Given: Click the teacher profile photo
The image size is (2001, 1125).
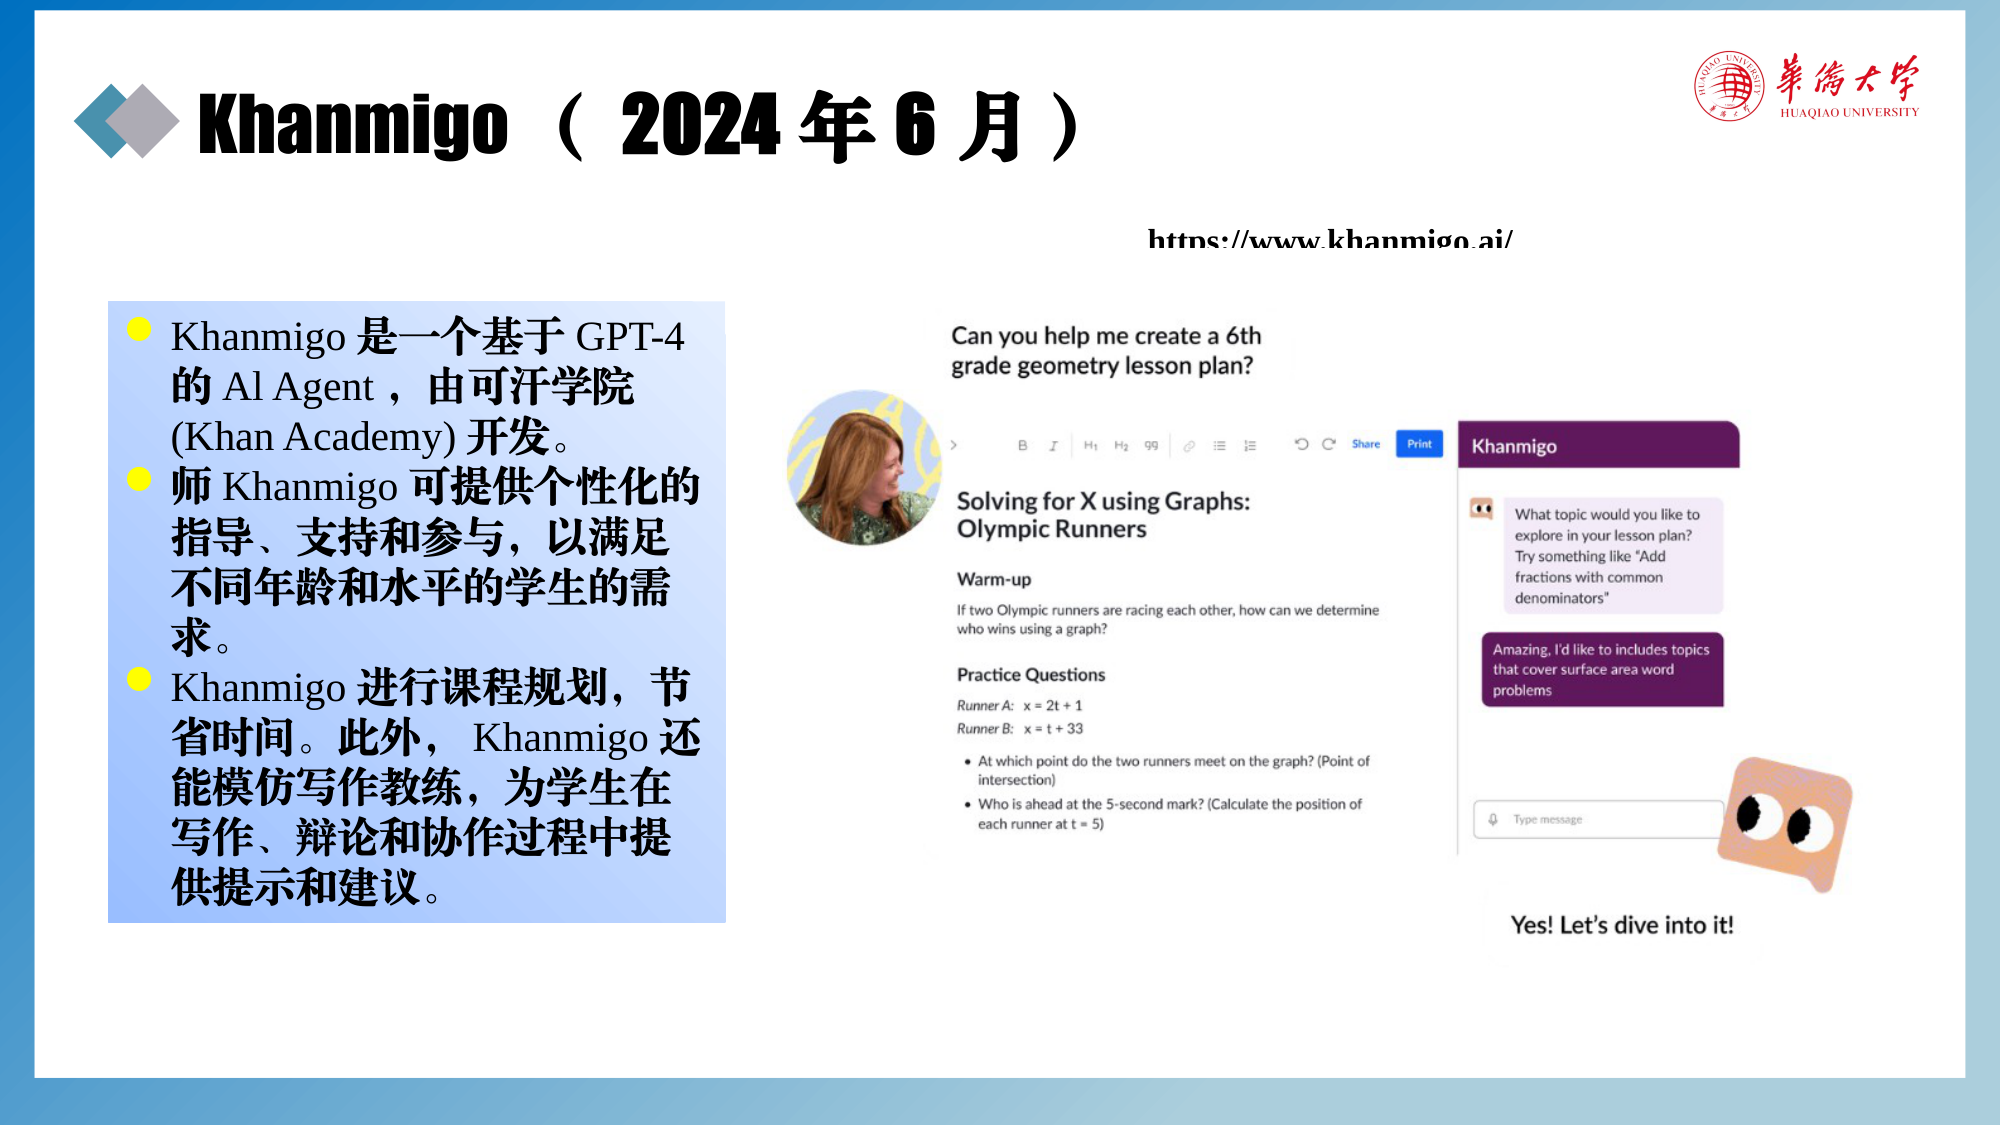Looking at the screenshot, I should coord(864,468).
